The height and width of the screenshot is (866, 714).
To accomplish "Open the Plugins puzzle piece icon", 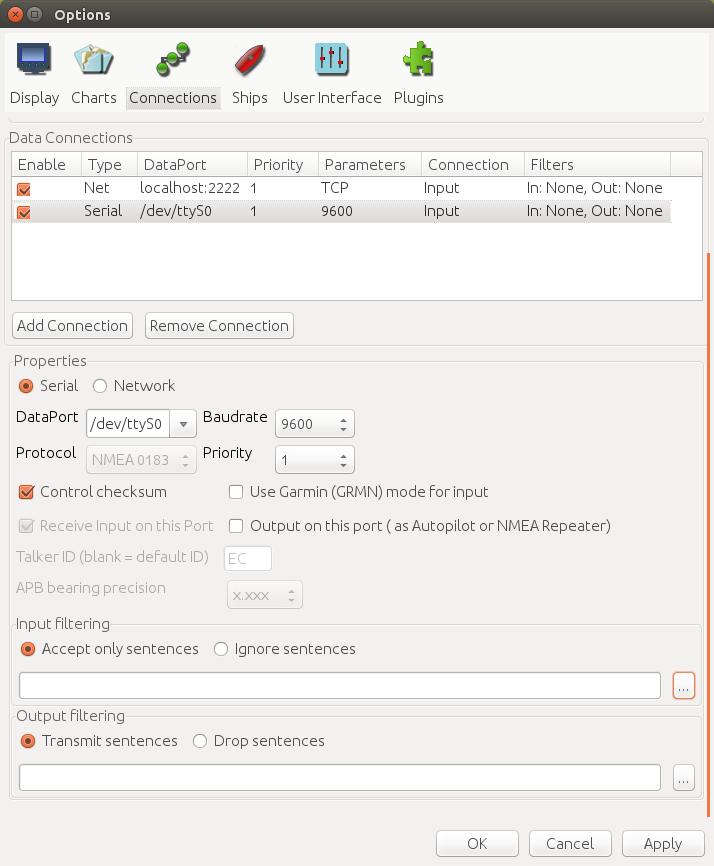I will coord(419,59).
